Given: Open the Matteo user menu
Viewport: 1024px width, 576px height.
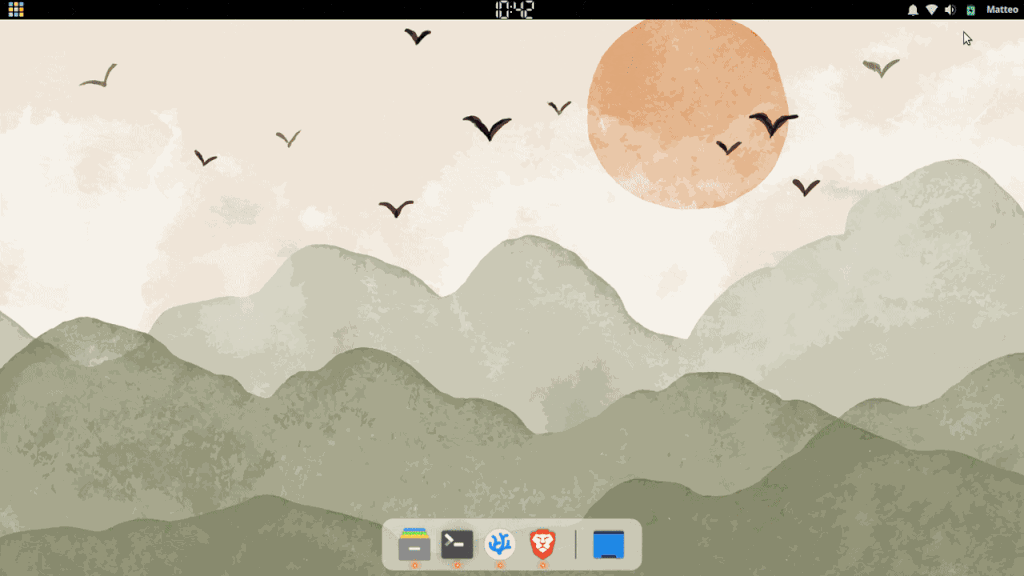Looking at the screenshot, I should [x=1002, y=9].
